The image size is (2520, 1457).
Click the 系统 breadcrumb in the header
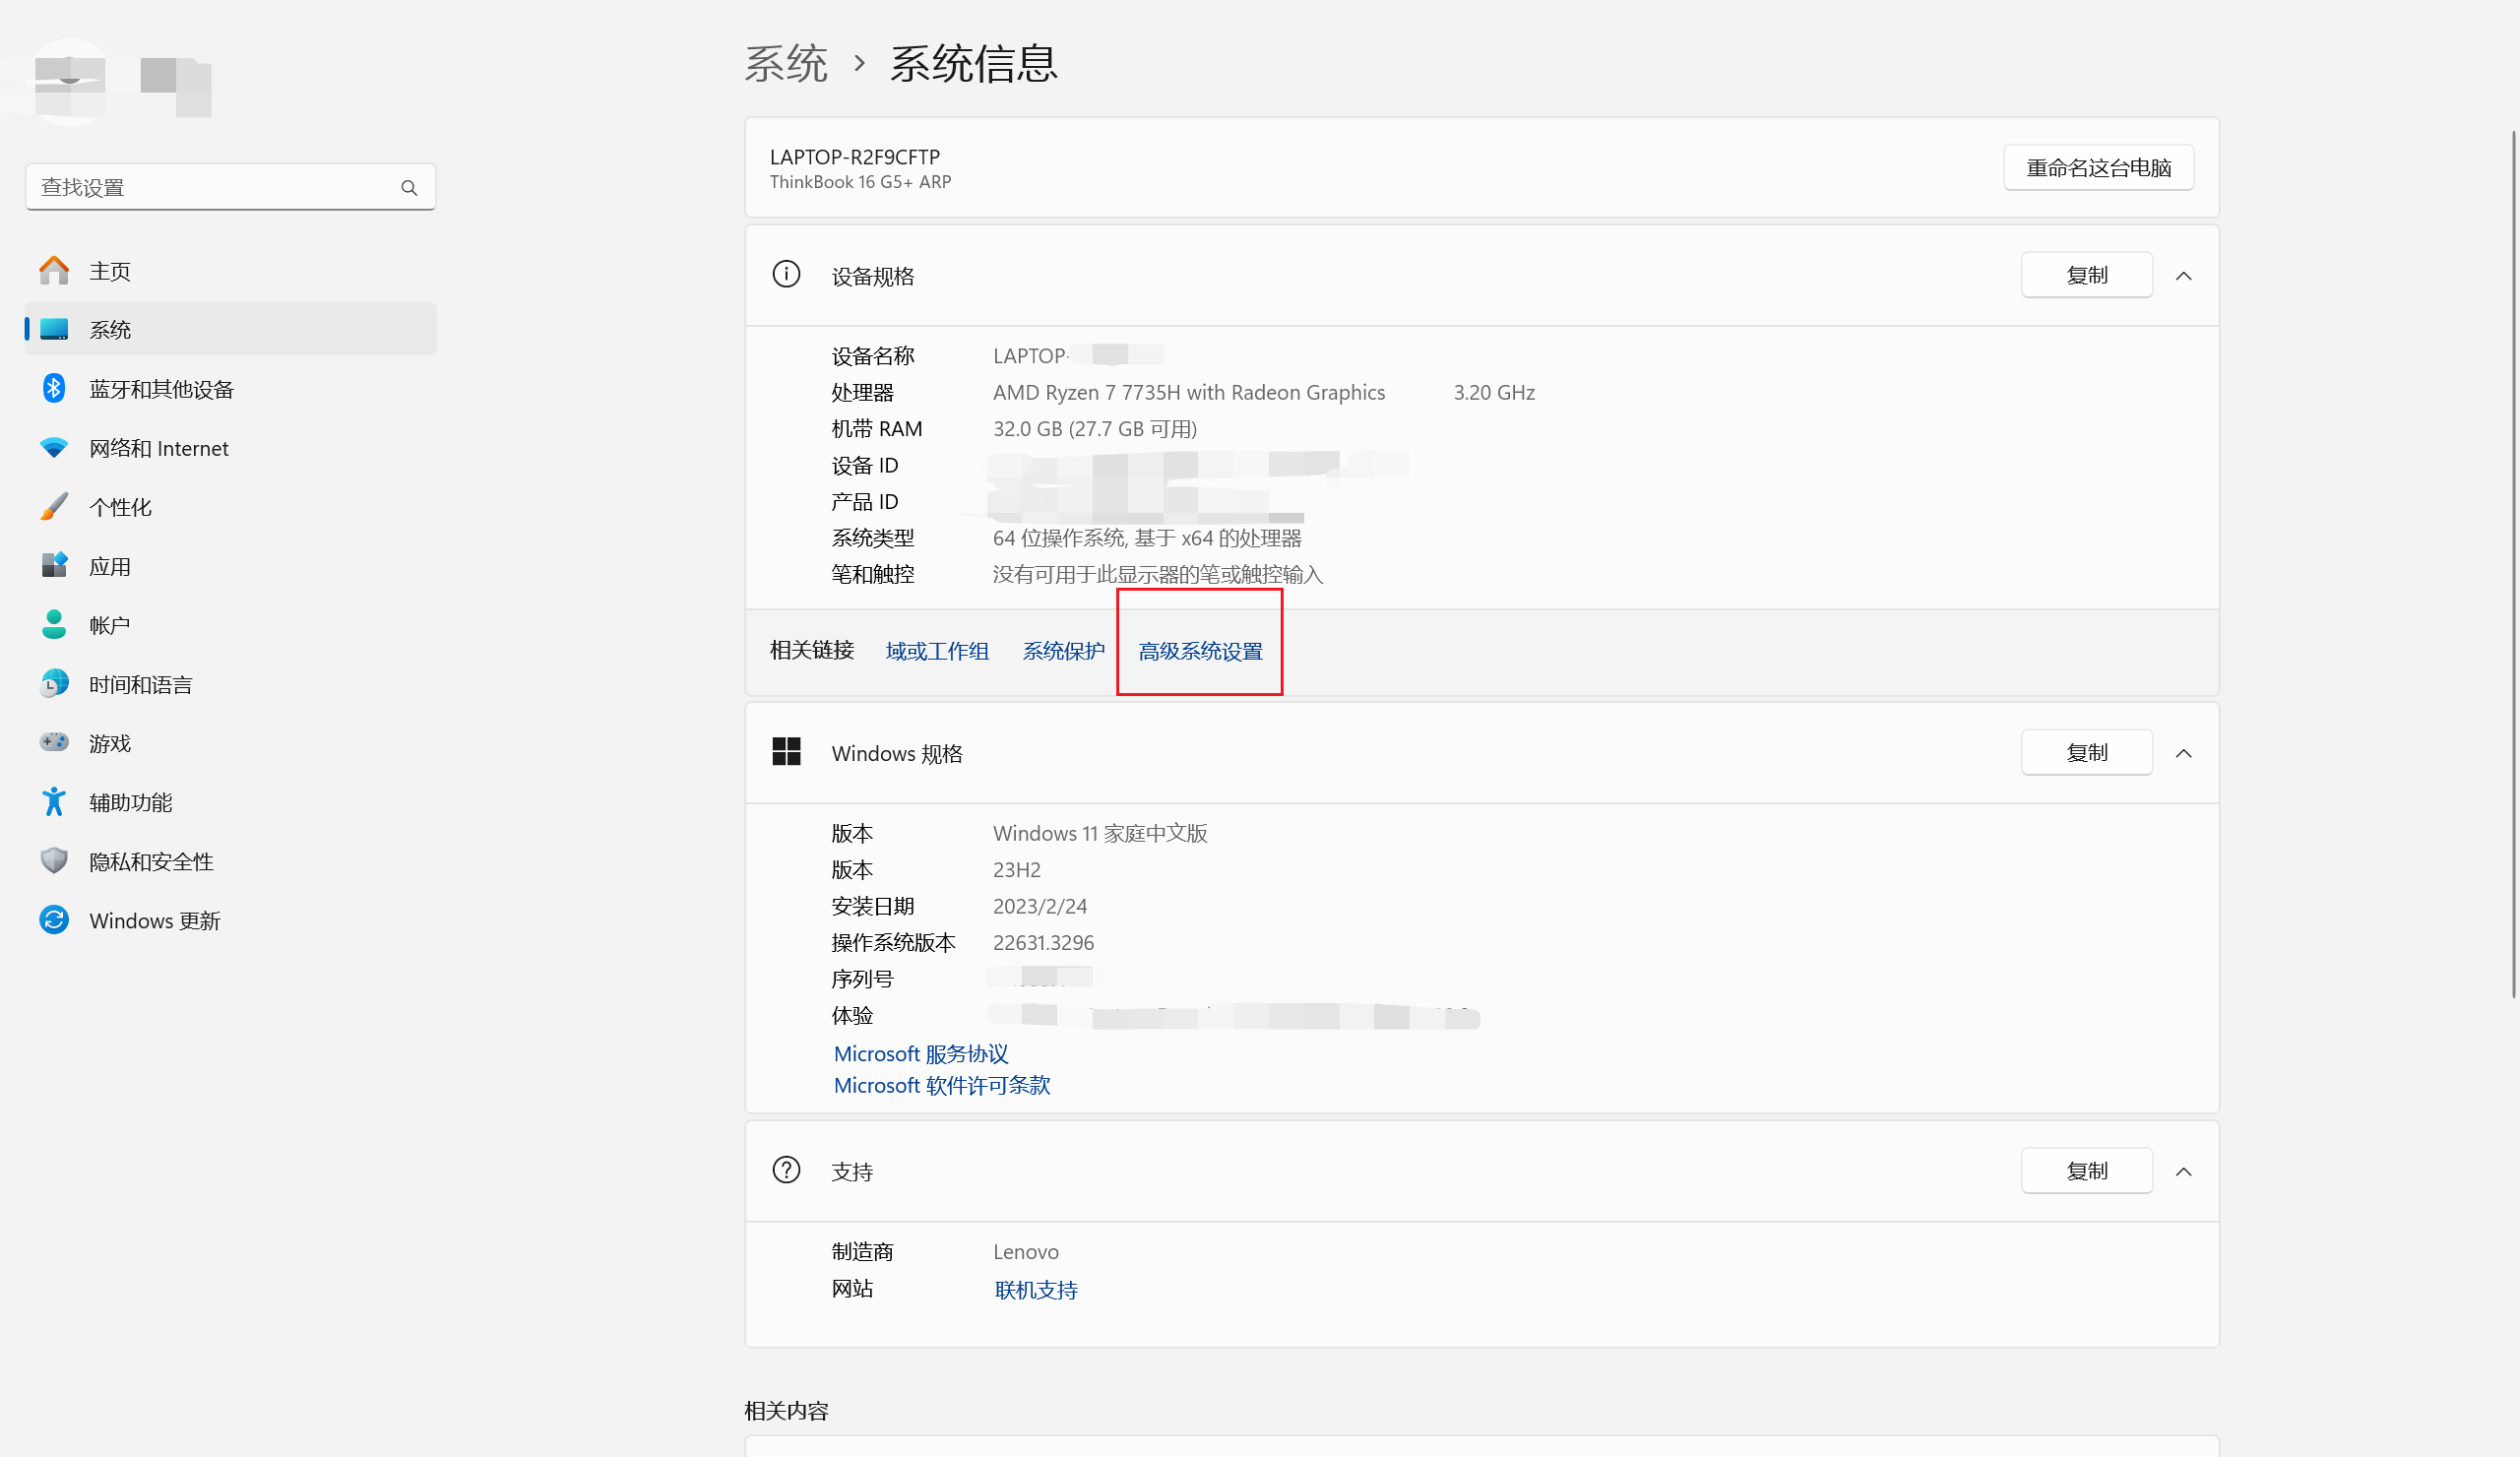(786, 64)
